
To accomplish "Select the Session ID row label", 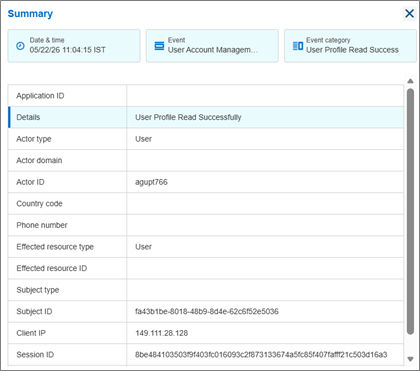I will pos(35,355).
